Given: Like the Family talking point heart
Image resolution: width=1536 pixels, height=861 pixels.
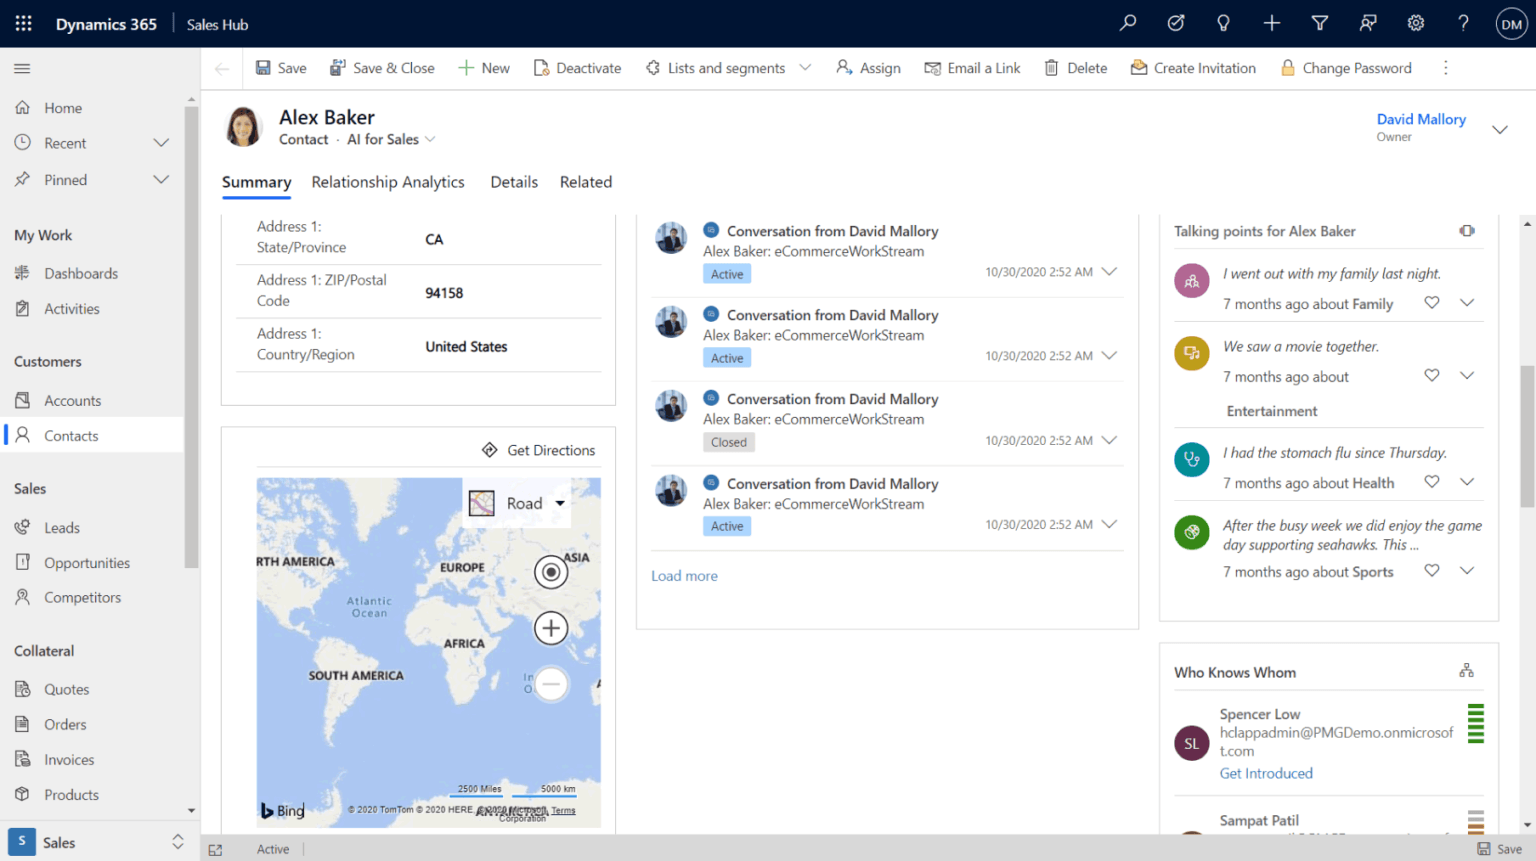Looking at the screenshot, I should point(1432,303).
